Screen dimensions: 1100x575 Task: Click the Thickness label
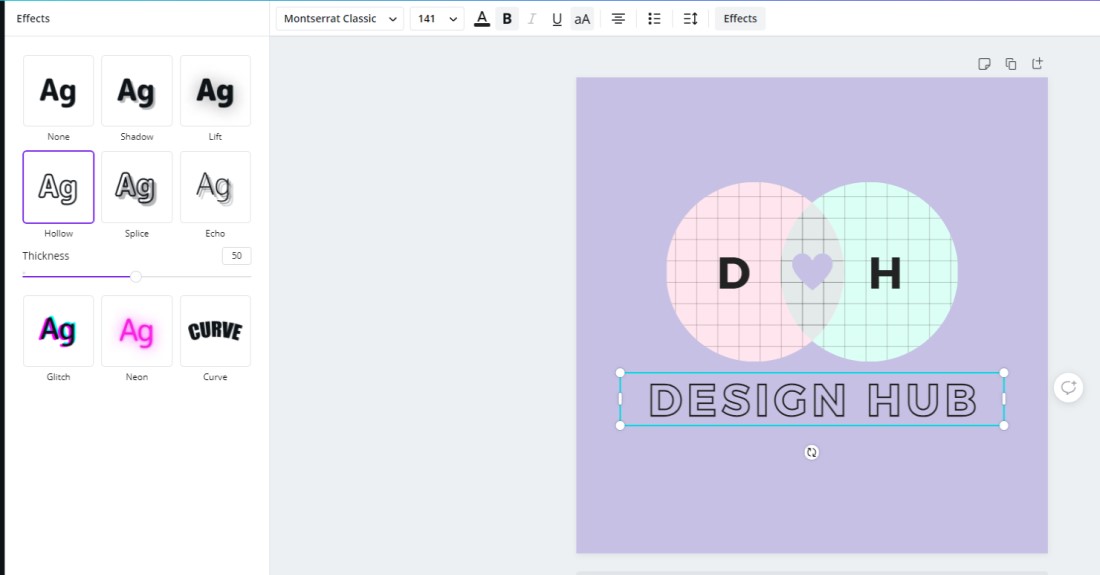46,256
